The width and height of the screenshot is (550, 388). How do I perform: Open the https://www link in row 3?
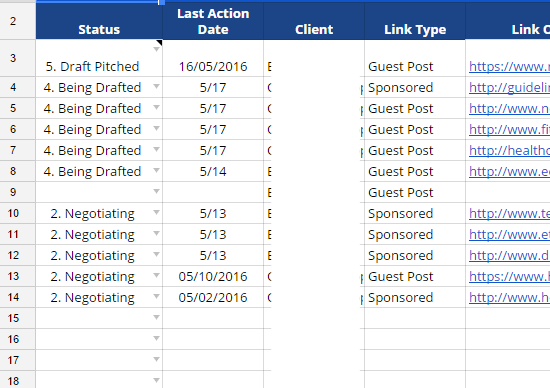tap(509, 66)
